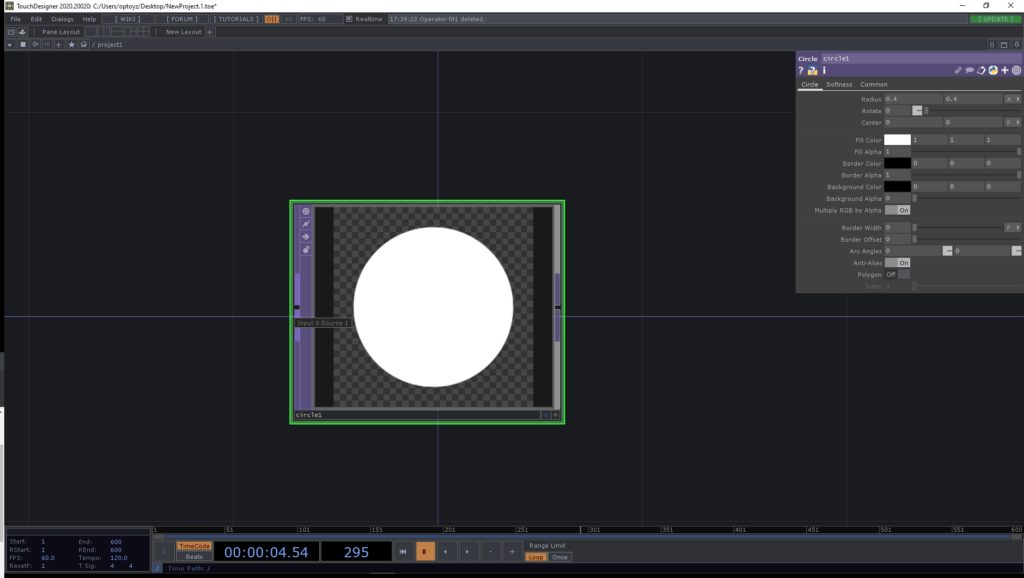Viewport: 1024px width, 578px height.
Task: Click the comment speech bubble icon
Action: tap(969, 71)
